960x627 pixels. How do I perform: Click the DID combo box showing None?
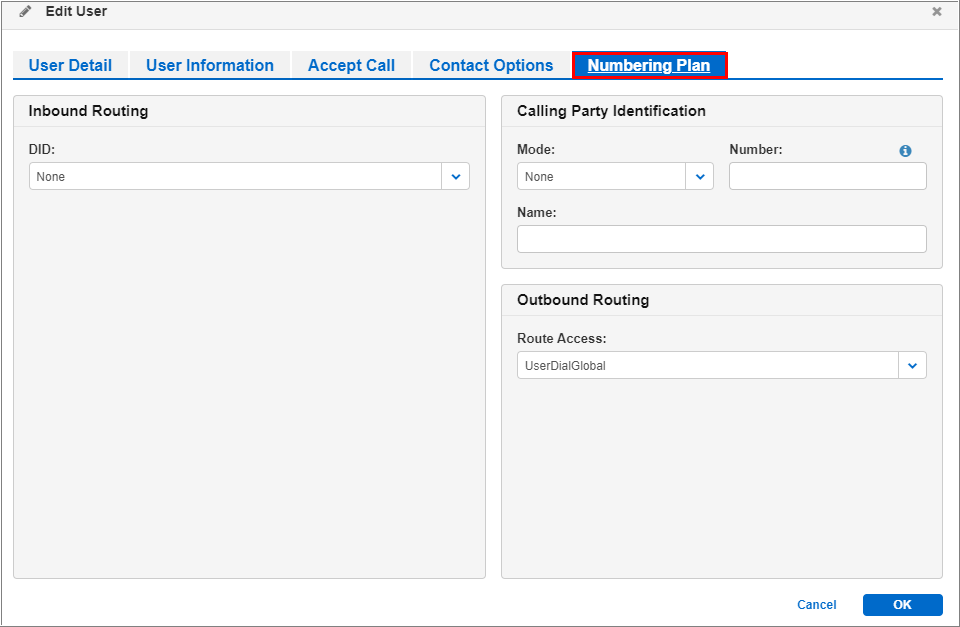[240, 176]
